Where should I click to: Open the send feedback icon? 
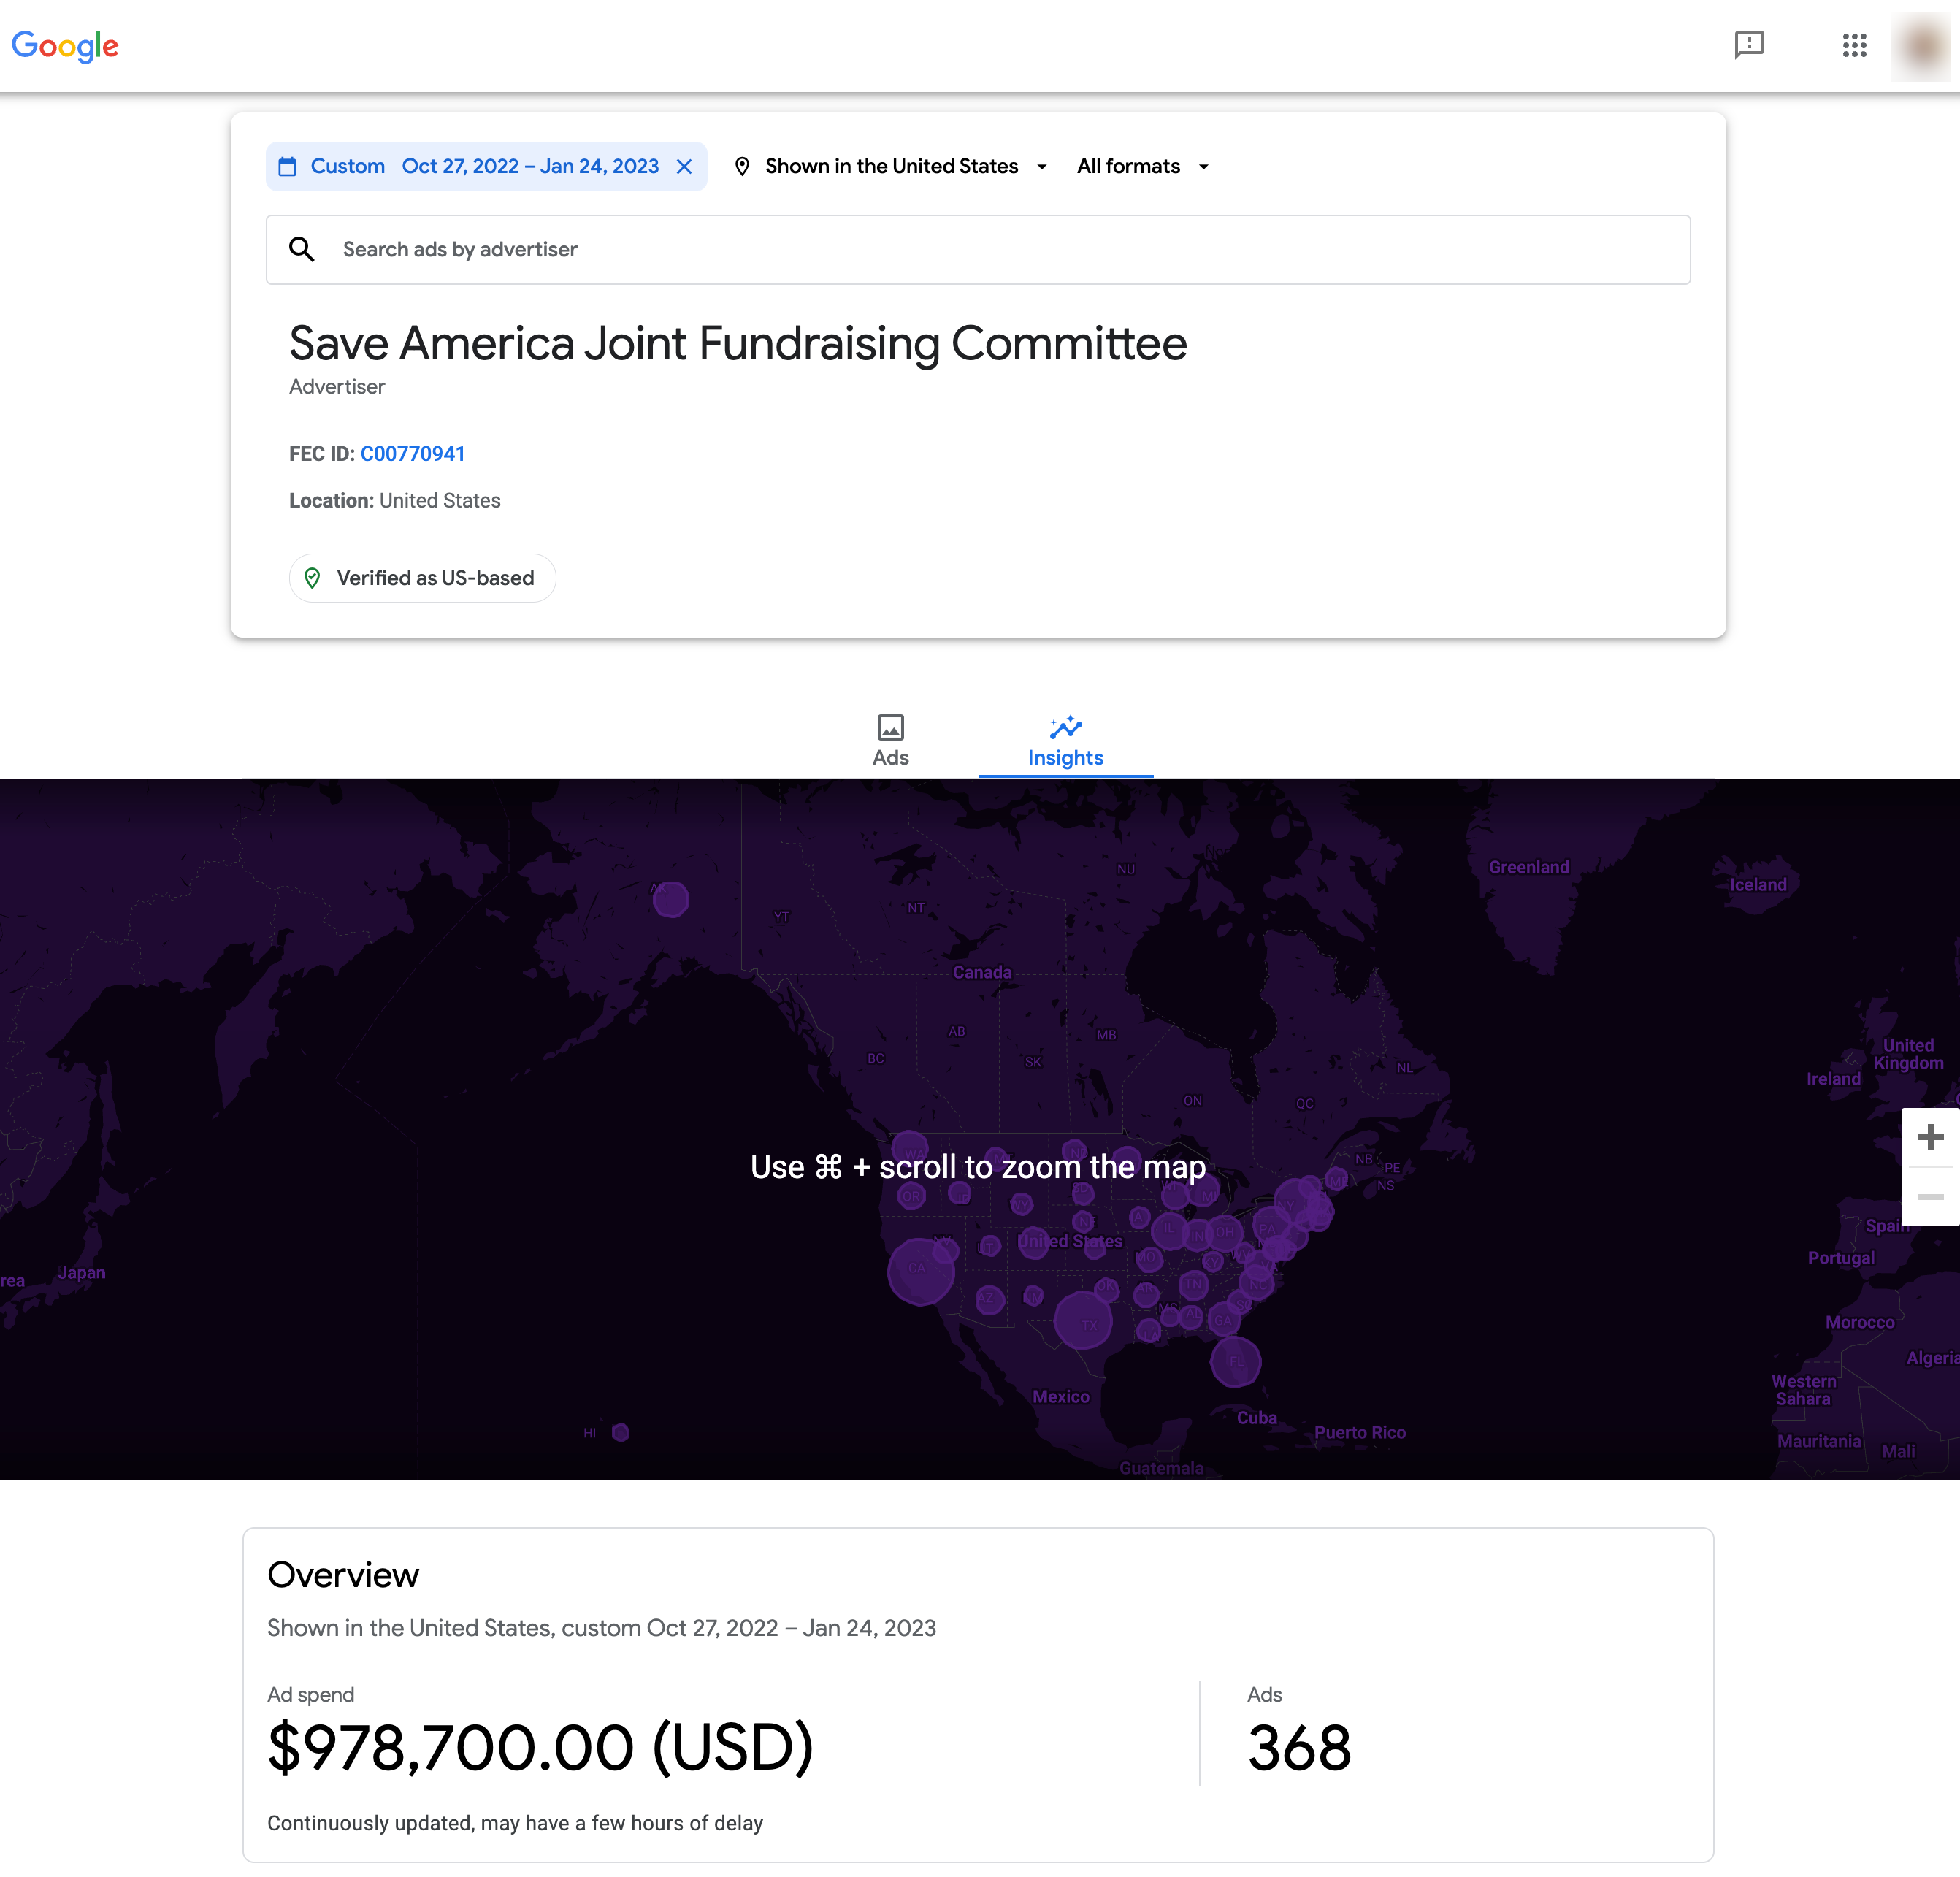[1749, 45]
